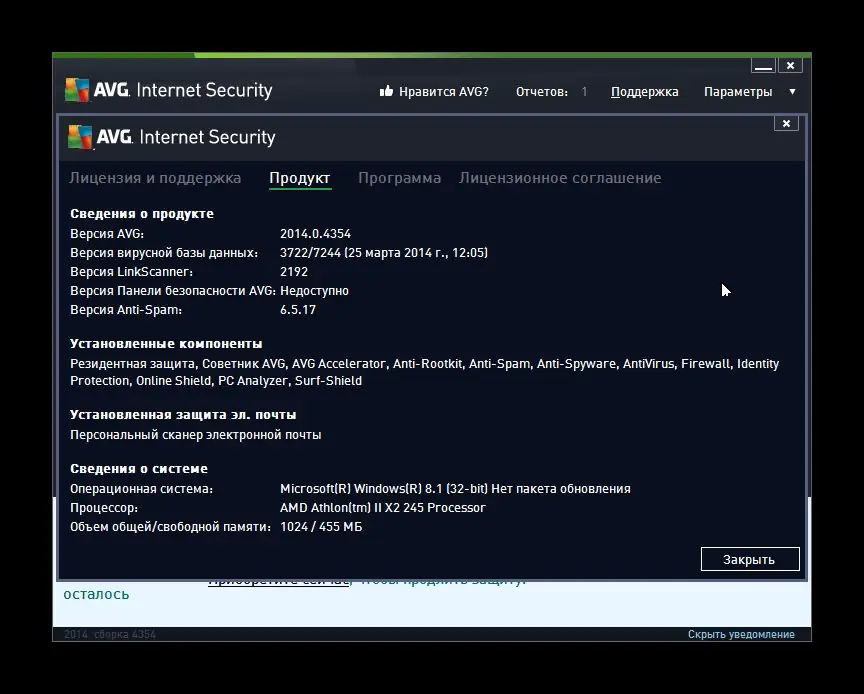864x694 pixels.
Task: Switch to the Программа tab
Action: click(x=399, y=177)
